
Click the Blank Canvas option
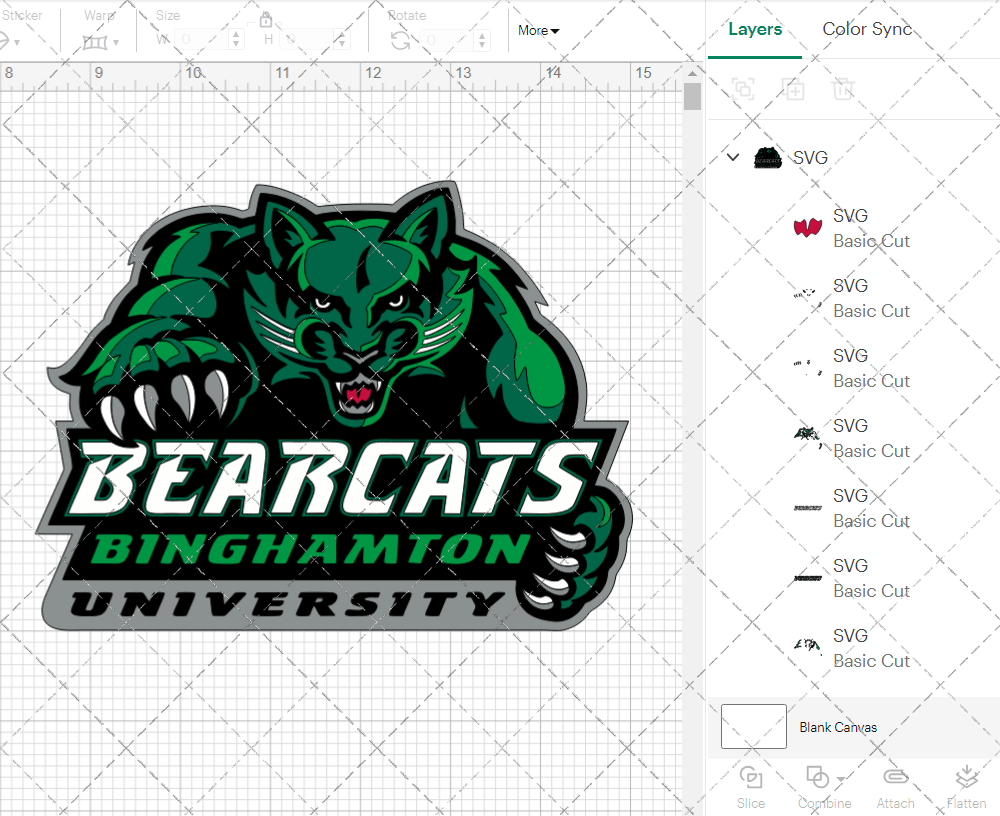(838, 727)
